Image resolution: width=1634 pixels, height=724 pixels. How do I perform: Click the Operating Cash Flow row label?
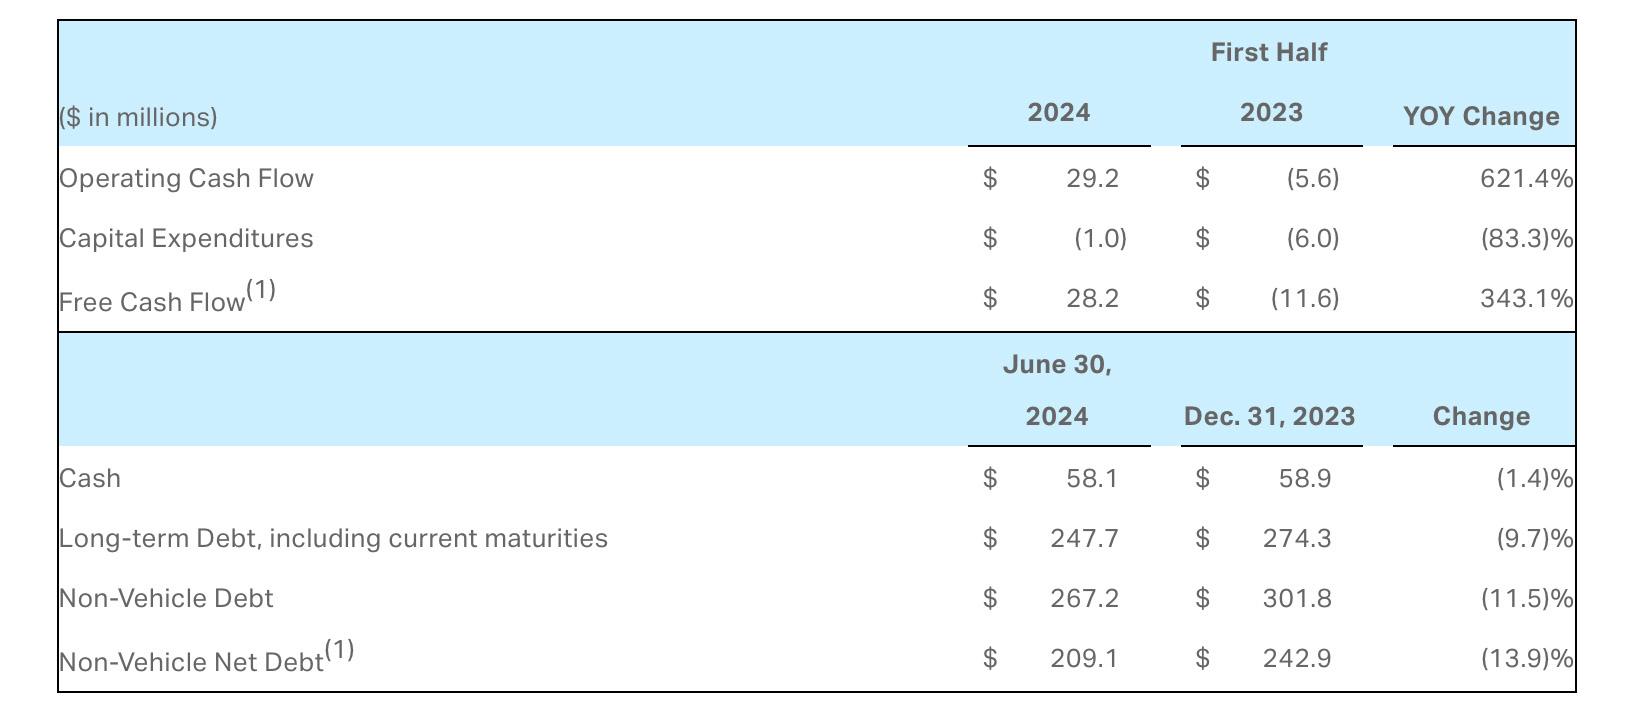[186, 178]
